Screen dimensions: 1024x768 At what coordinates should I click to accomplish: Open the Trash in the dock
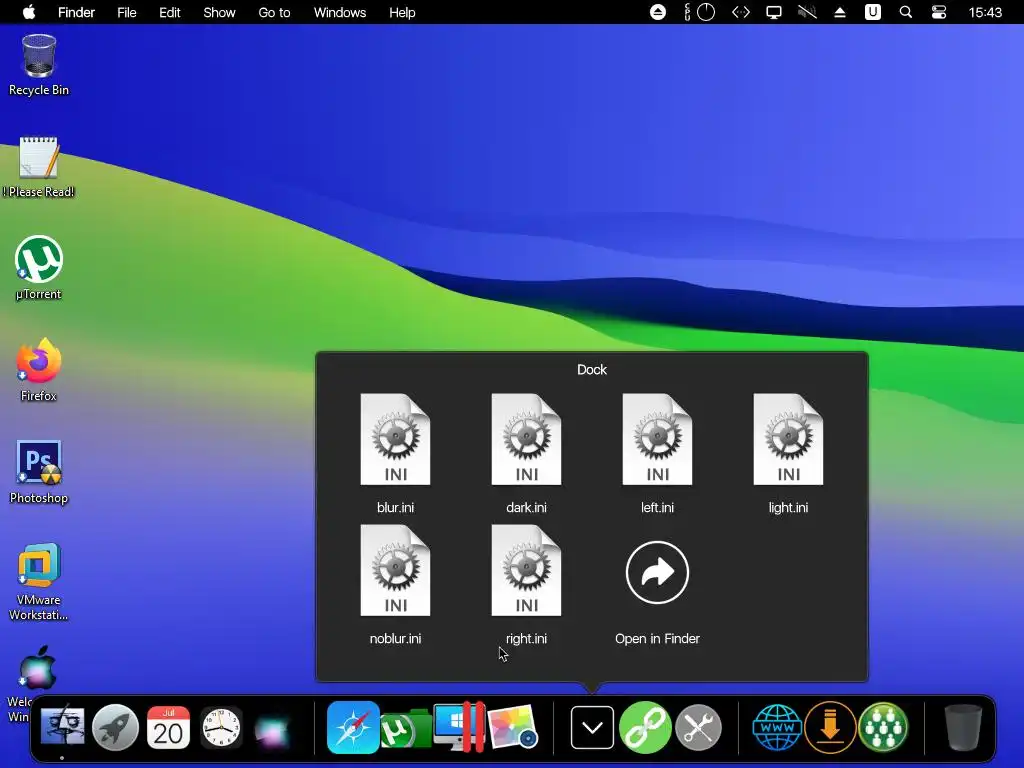963,727
